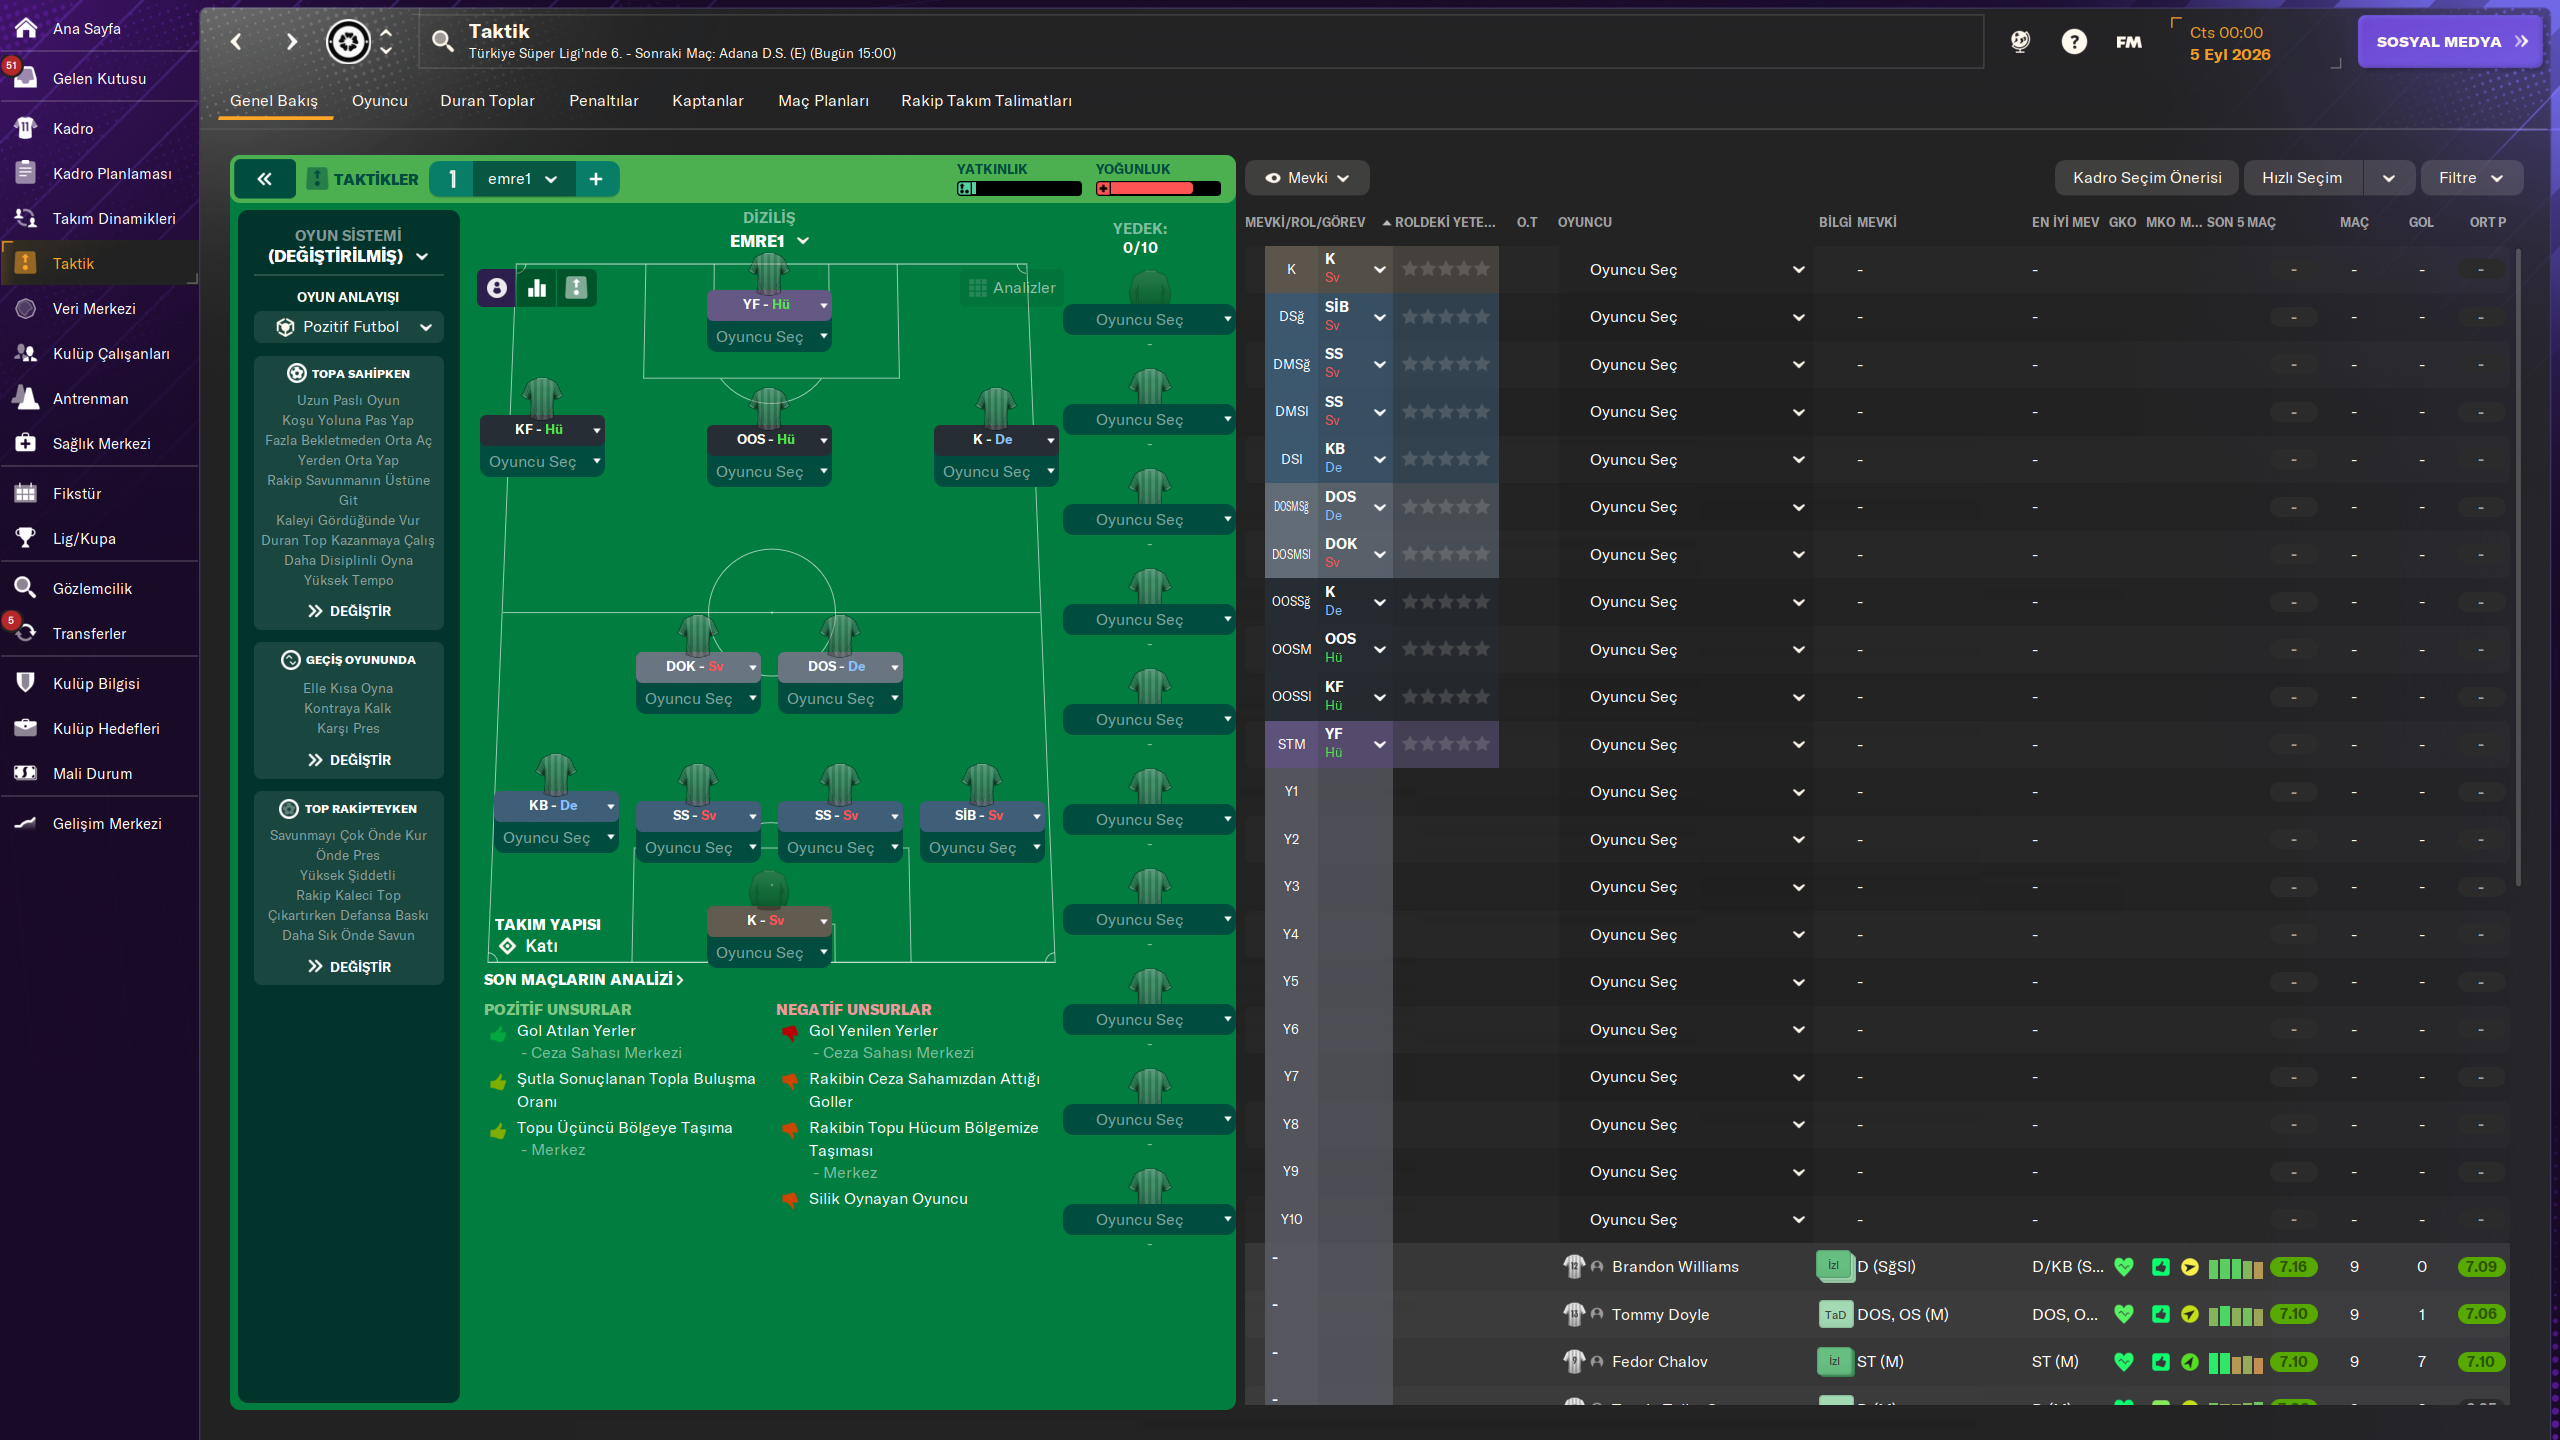Open Hızlı Seçim arrow dropdown
The image size is (2560, 1440).
pyautogui.click(x=2389, y=178)
